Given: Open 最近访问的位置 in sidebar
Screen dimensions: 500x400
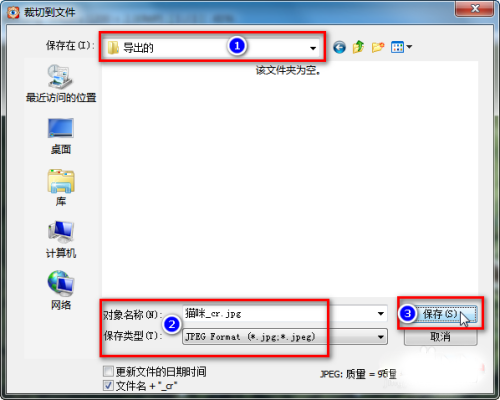Looking at the screenshot, I should (x=61, y=84).
